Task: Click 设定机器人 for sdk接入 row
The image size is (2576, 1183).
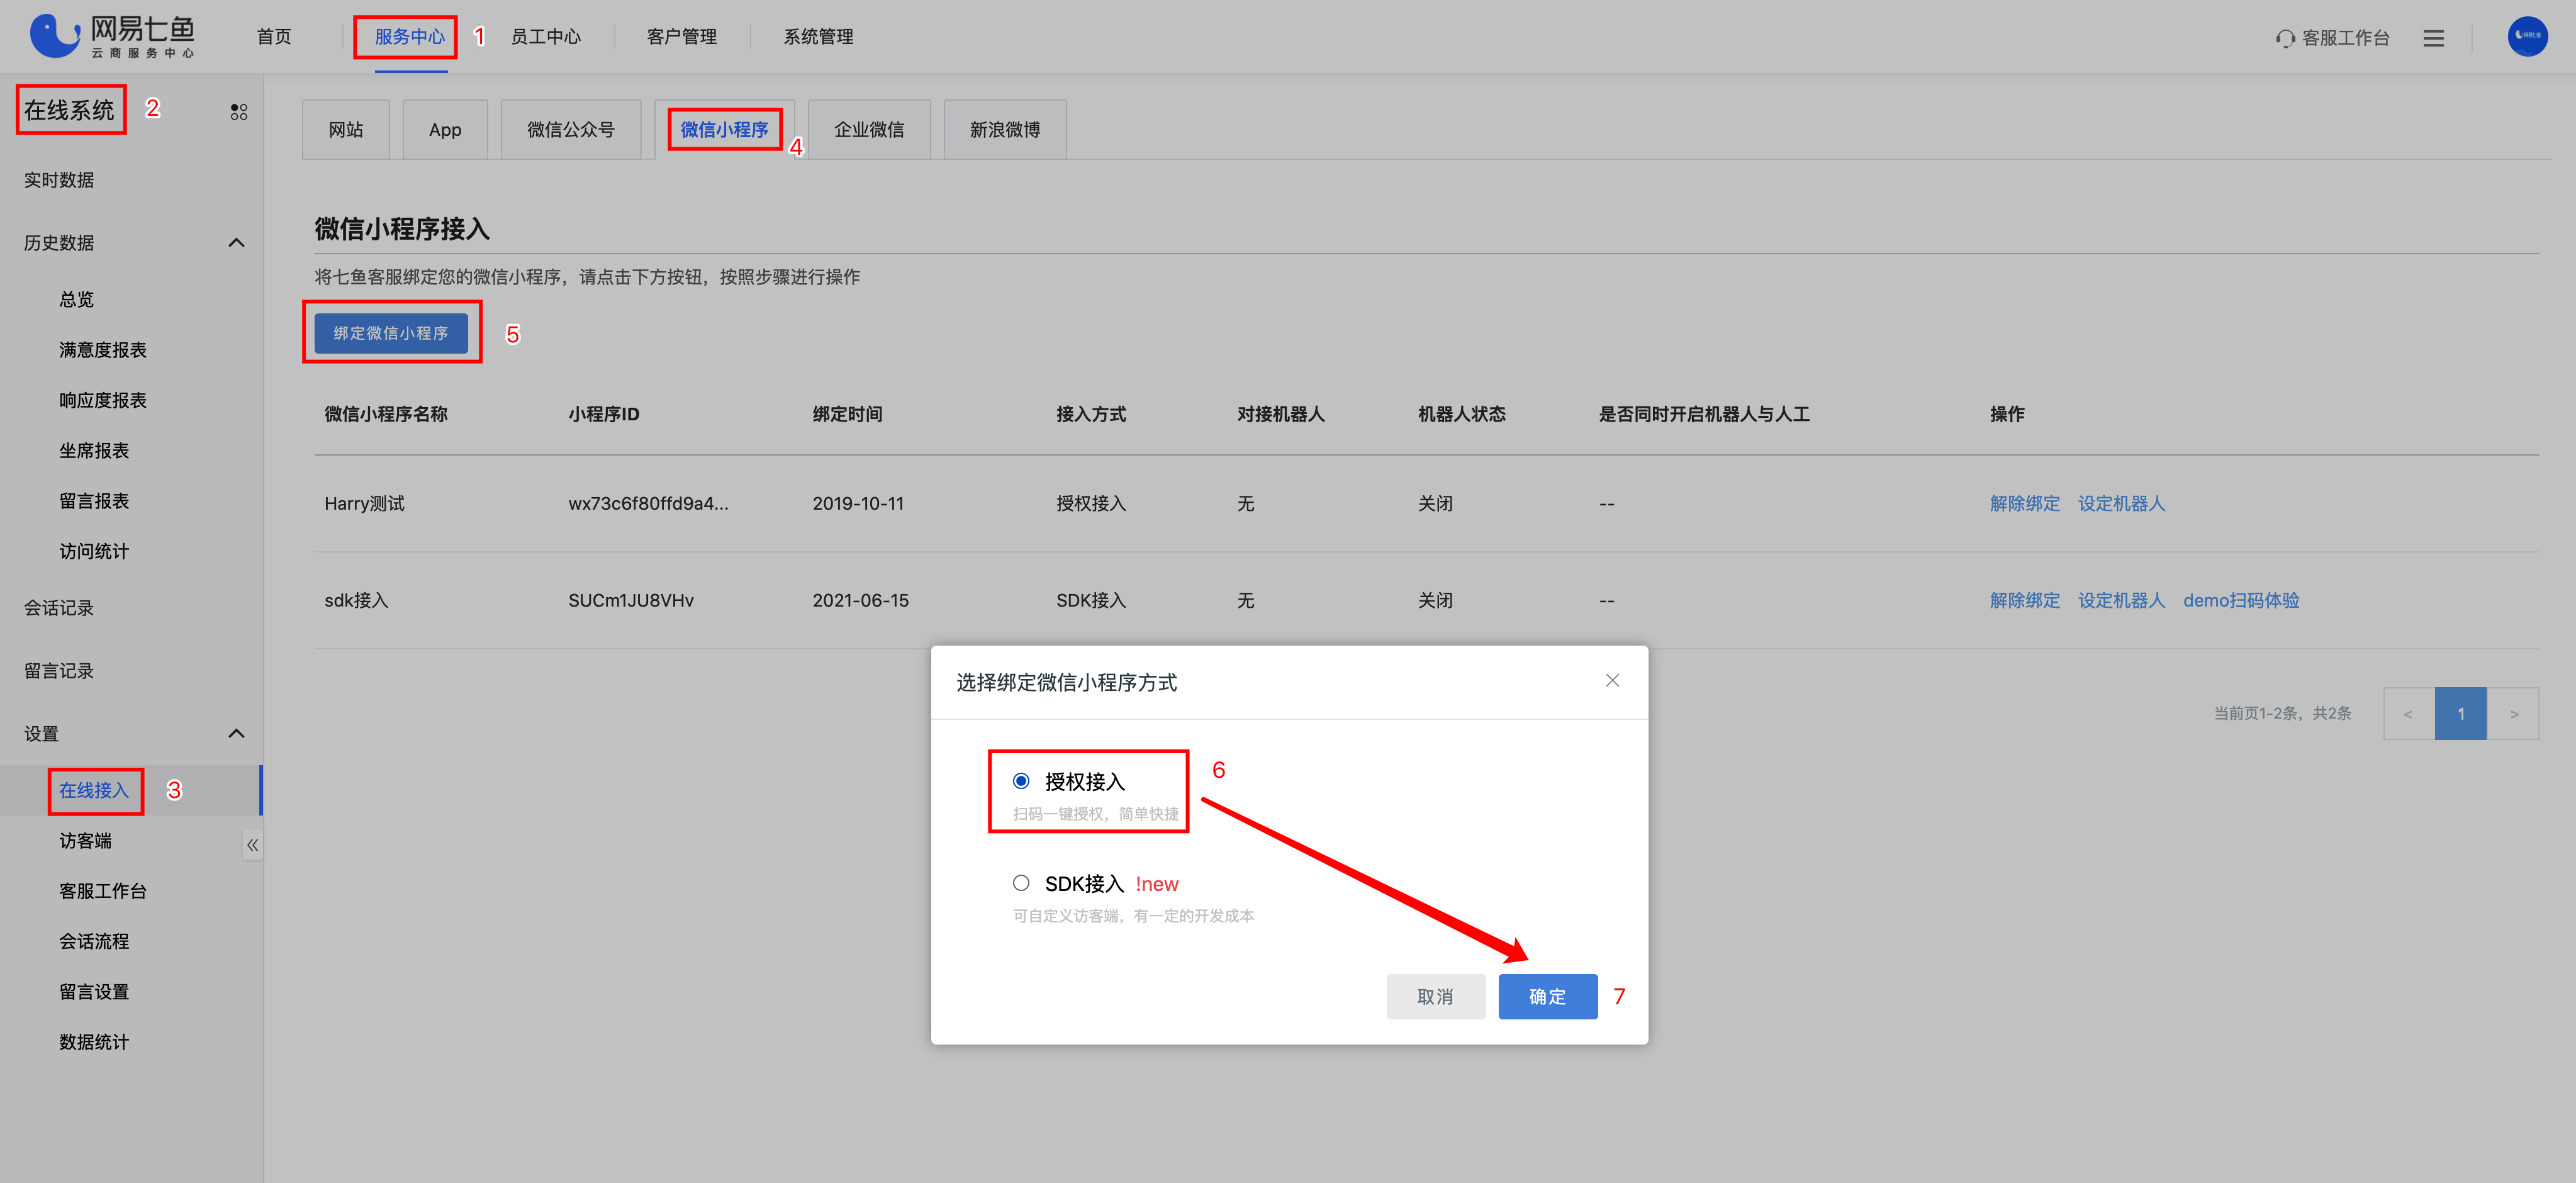Action: pyautogui.click(x=2122, y=601)
